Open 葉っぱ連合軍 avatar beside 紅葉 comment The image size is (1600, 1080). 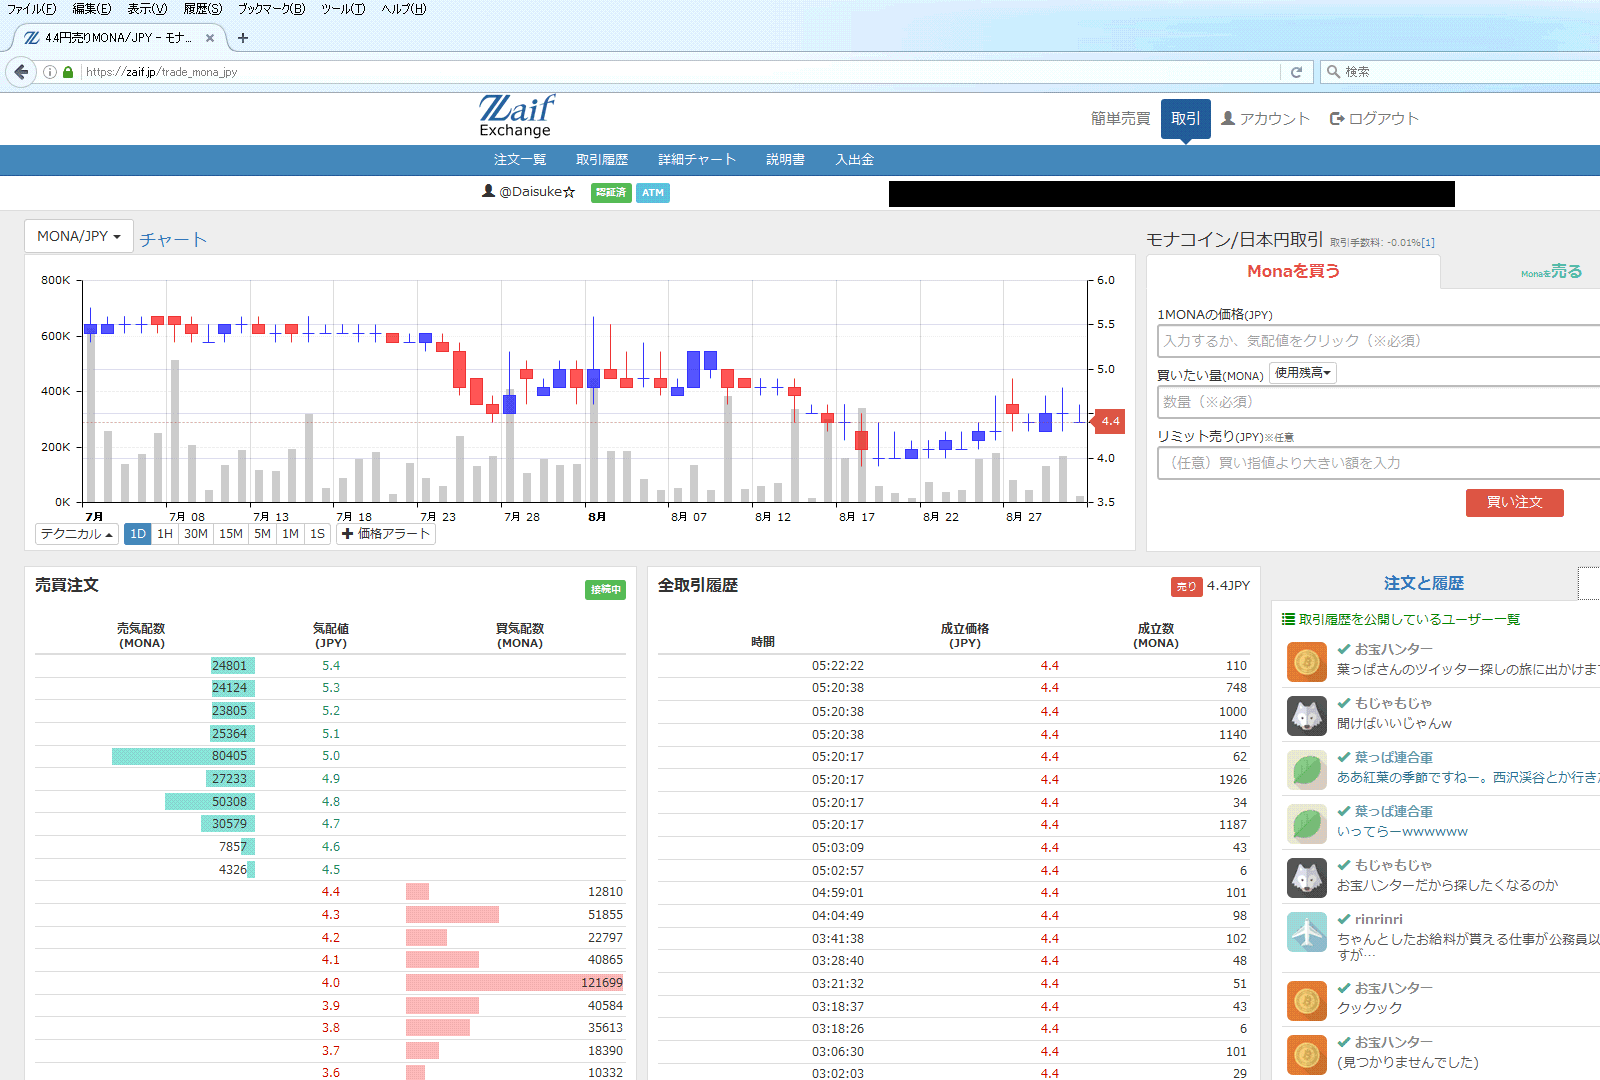[x=1306, y=770]
